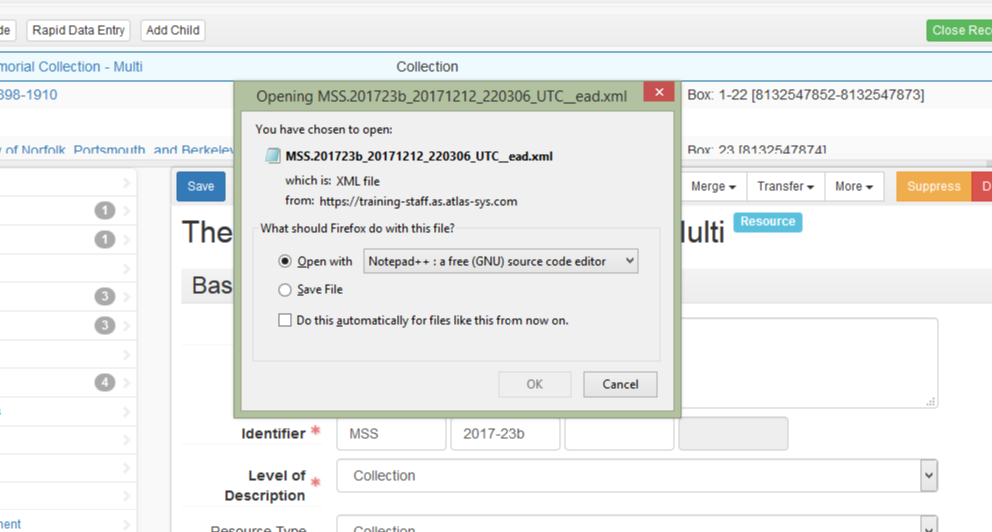Select the "Open with" radio button
Image resolution: width=992 pixels, height=532 pixels.
[x=286, y=261]
